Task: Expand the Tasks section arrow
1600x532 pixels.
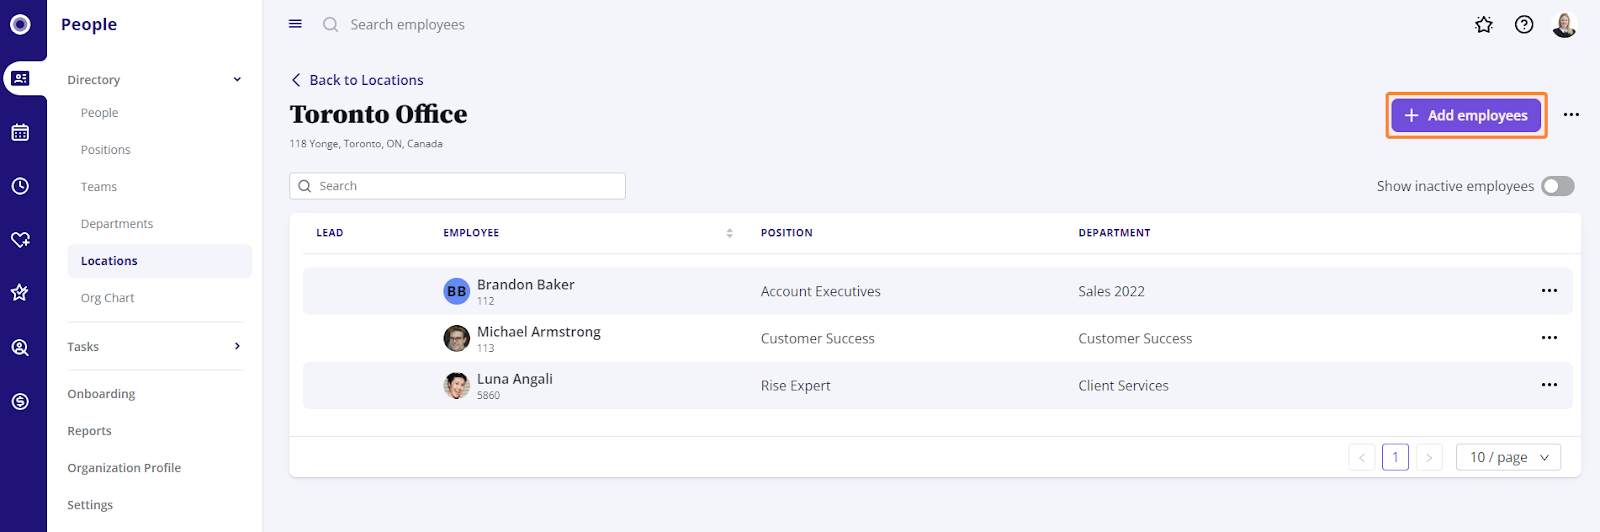Action: pyautogui.click(x=237, y=346)
